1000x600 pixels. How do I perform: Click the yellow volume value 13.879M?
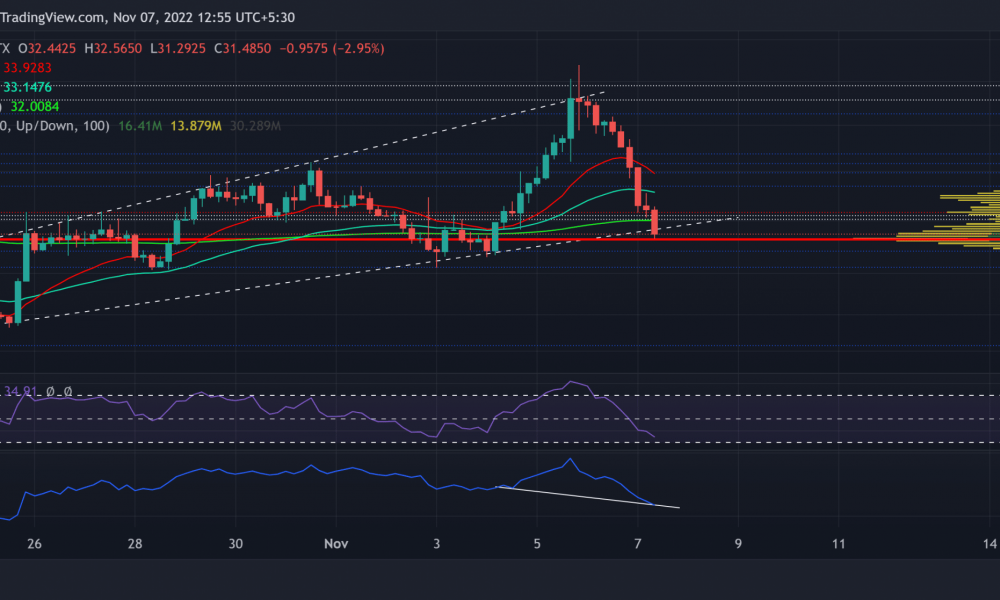pyautogui.click(x=196, y=126)
